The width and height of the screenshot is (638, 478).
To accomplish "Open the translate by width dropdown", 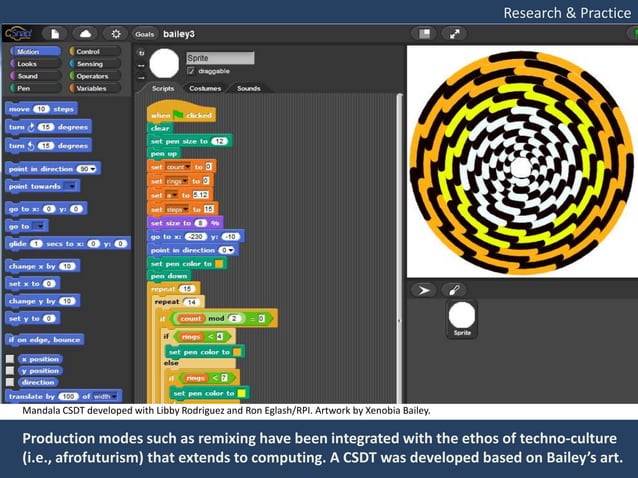I will pyautogui.click(x=114, y=396).
